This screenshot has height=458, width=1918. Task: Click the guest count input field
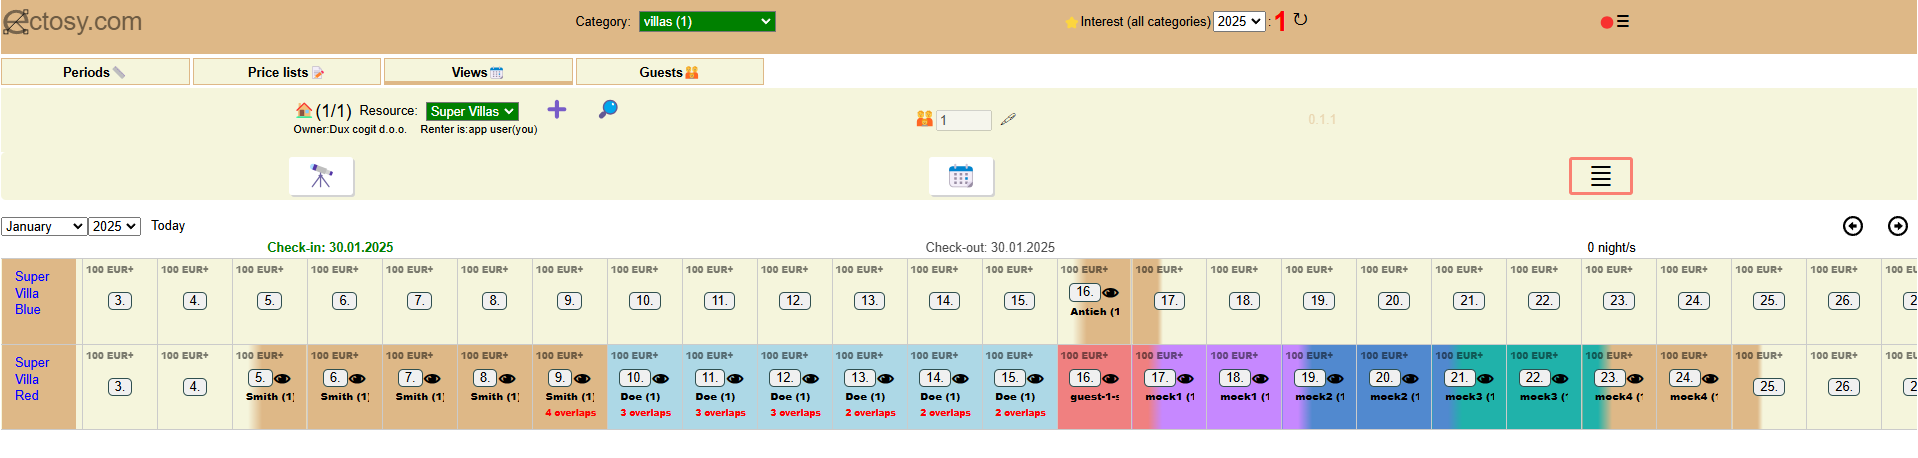(963, 120)
